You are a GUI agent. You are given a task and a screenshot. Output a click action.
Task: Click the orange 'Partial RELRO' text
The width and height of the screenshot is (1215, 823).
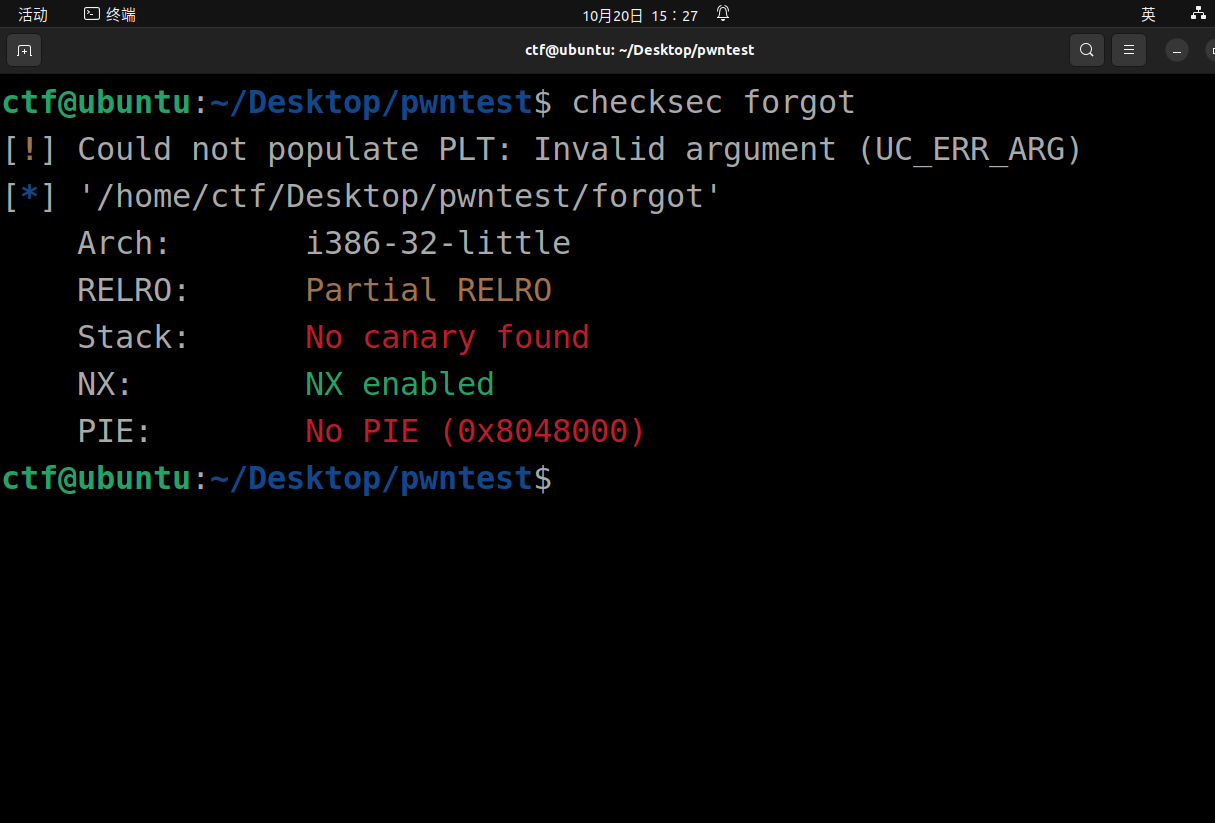[x=428, y=290]
